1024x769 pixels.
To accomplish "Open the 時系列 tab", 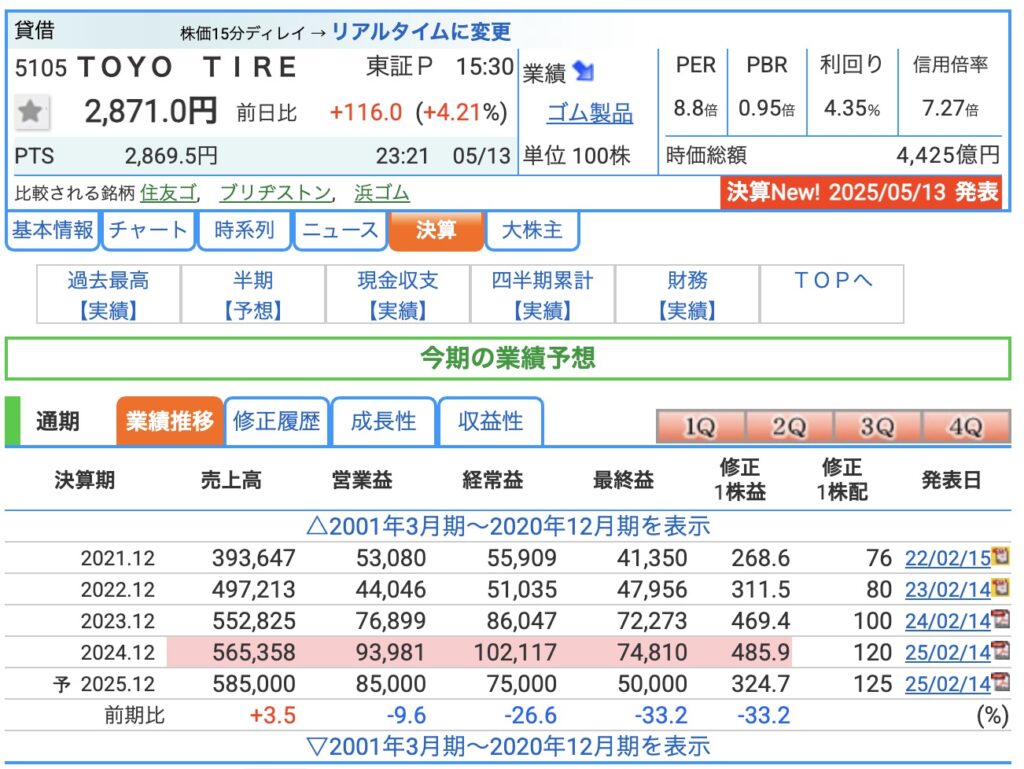I will (244, 230).
